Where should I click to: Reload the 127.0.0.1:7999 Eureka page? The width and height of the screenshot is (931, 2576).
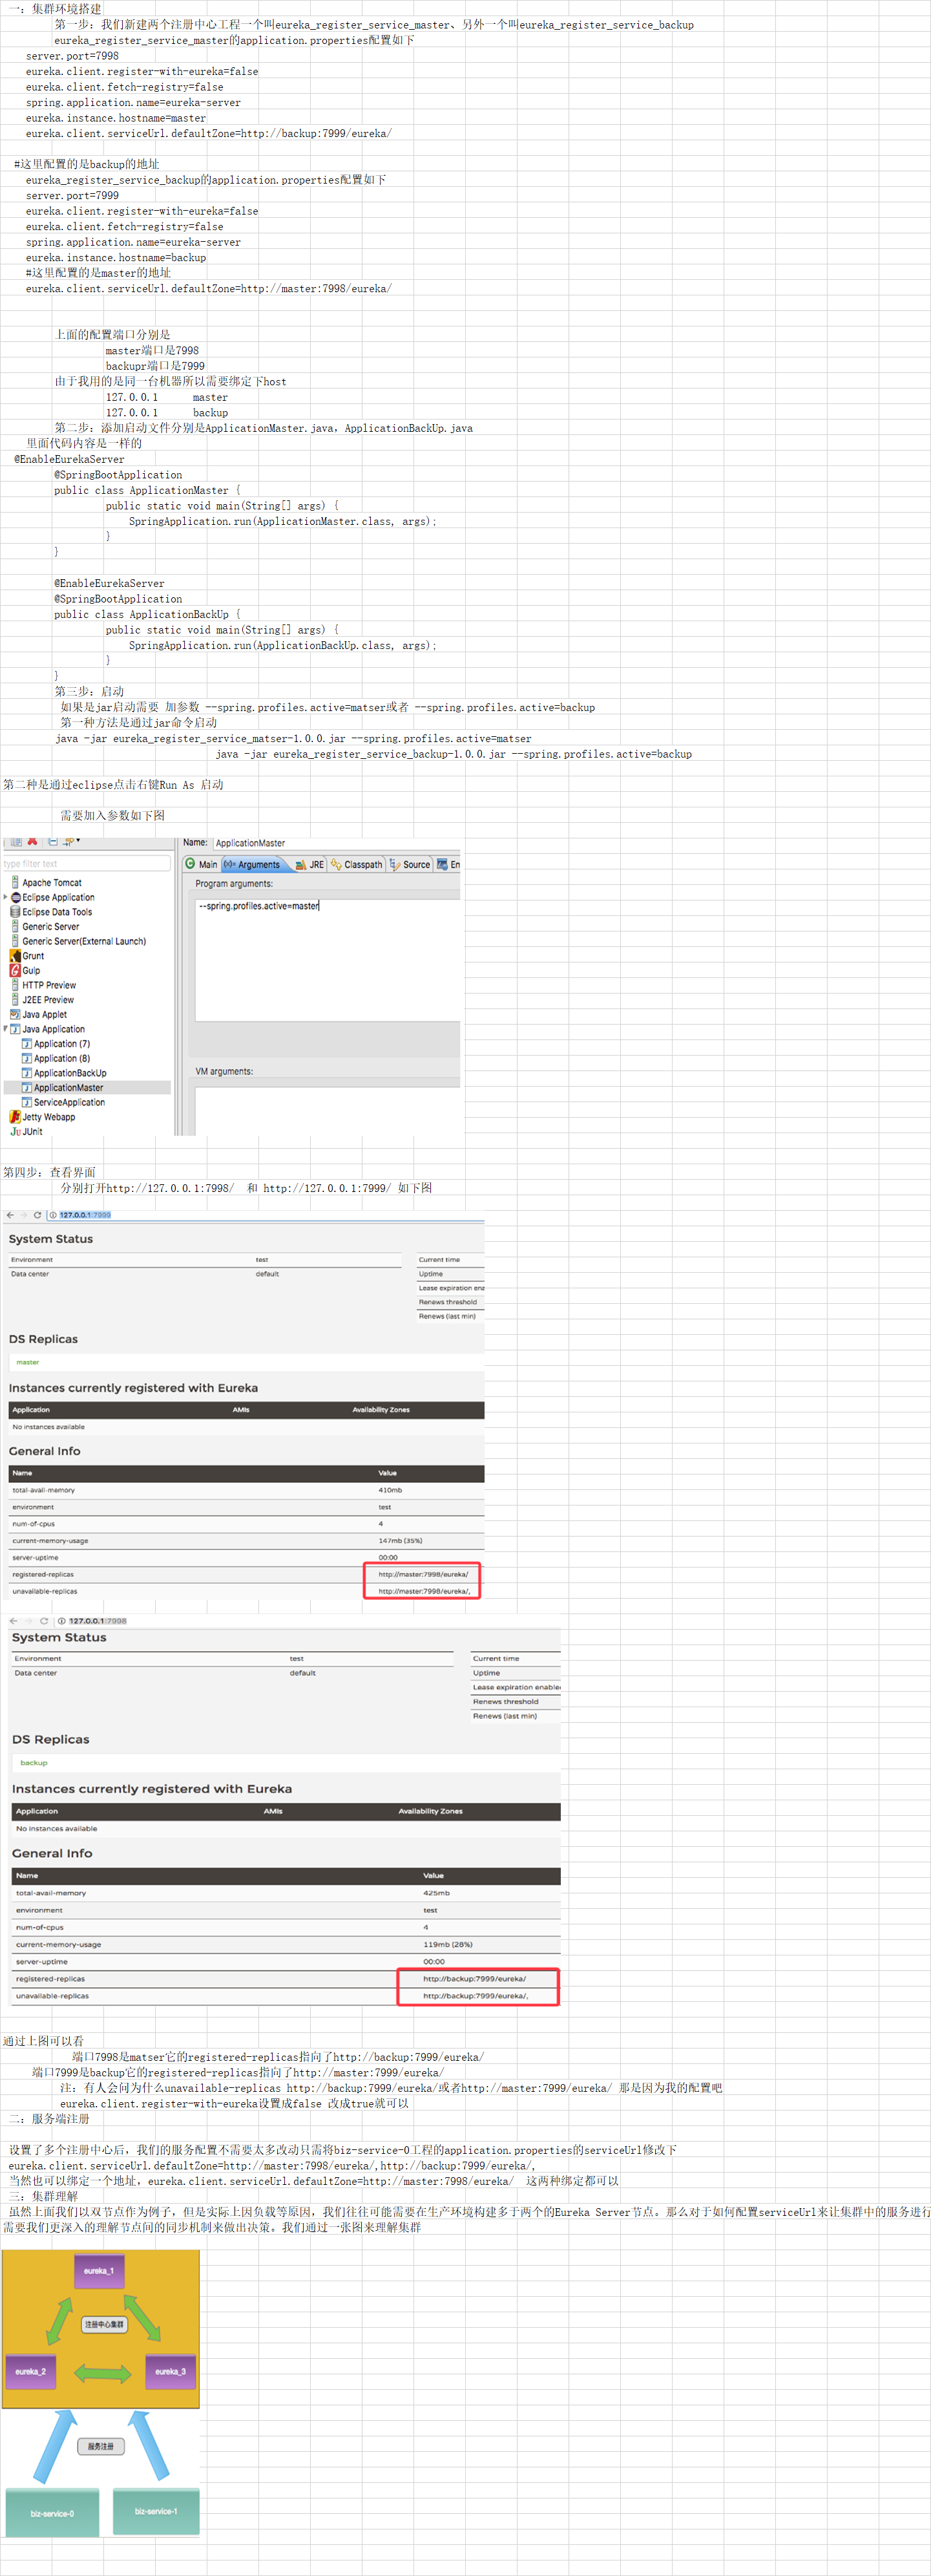(x=37, y=1215)
